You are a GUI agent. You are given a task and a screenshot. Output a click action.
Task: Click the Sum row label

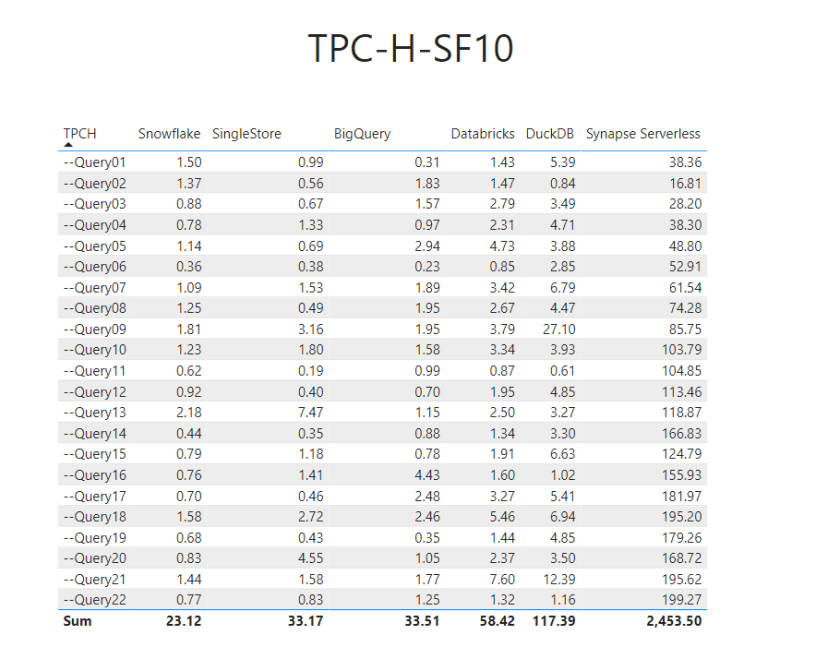[x=77, y=621]
